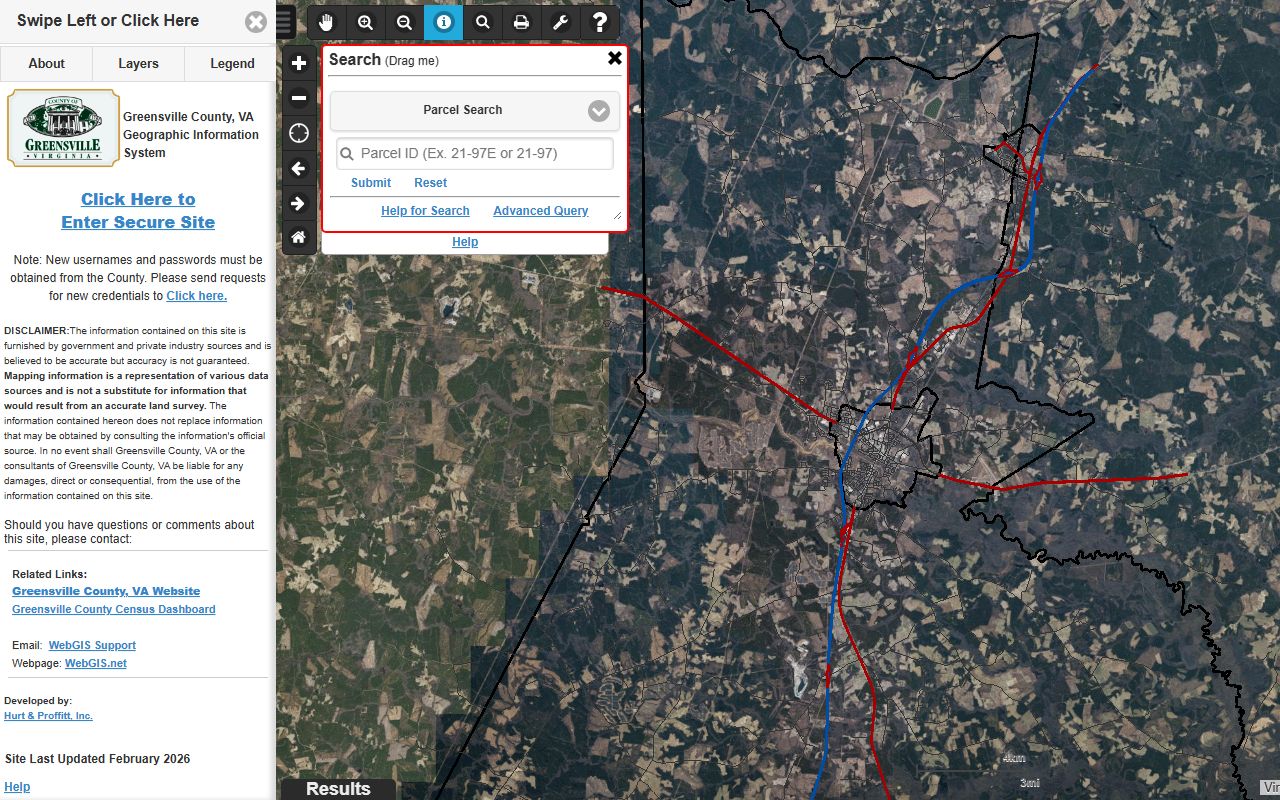The width and height of the screenshot is (1280, 800).
Task: Toggle the hamburger side panel menu
Action: (x=285, y=22)
